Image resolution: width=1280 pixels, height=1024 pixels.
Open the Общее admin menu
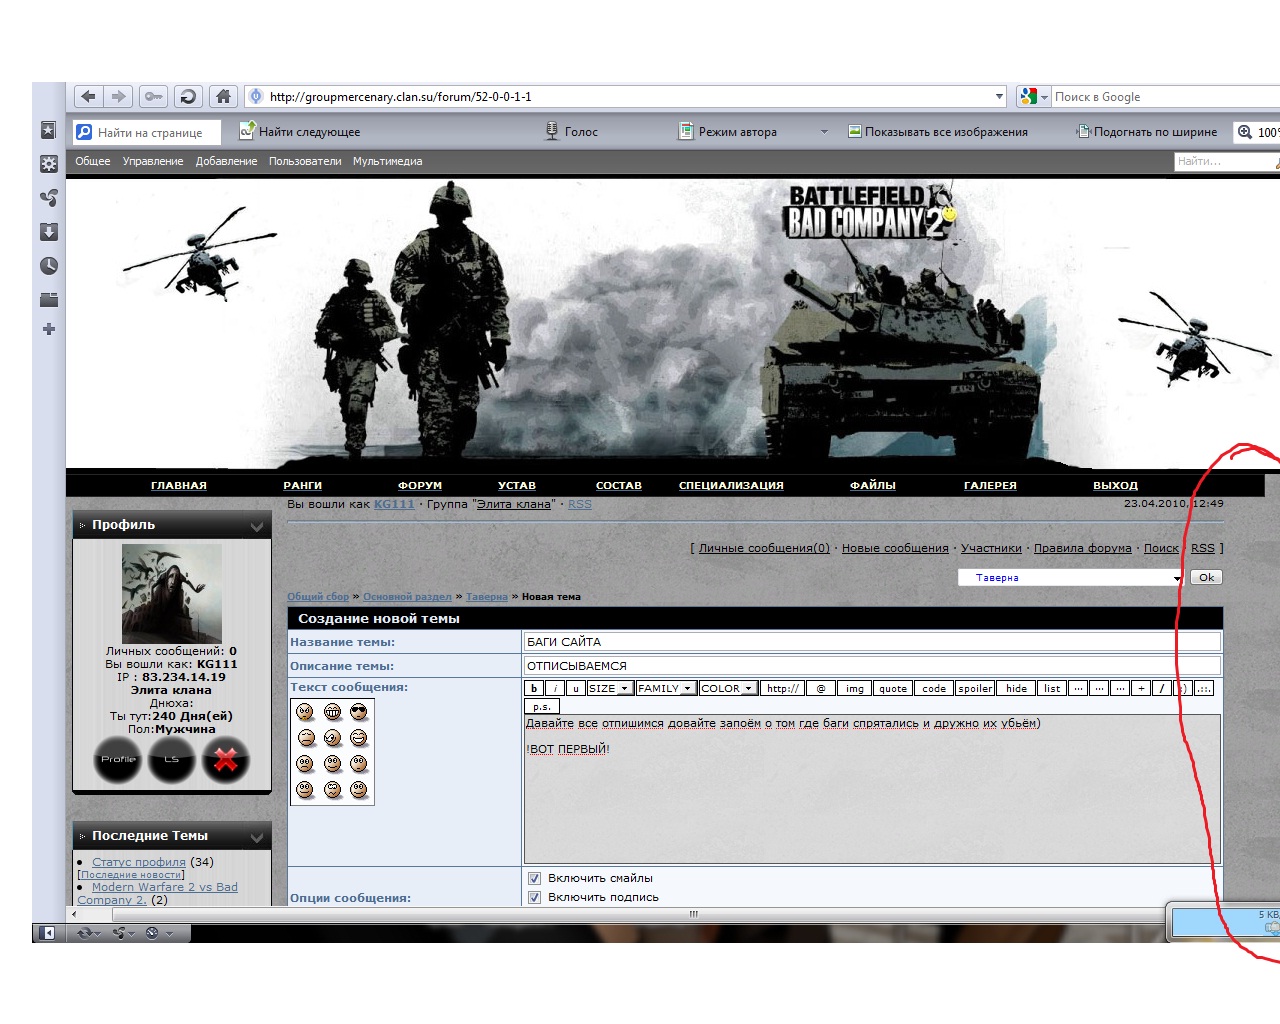click(93, 161)
